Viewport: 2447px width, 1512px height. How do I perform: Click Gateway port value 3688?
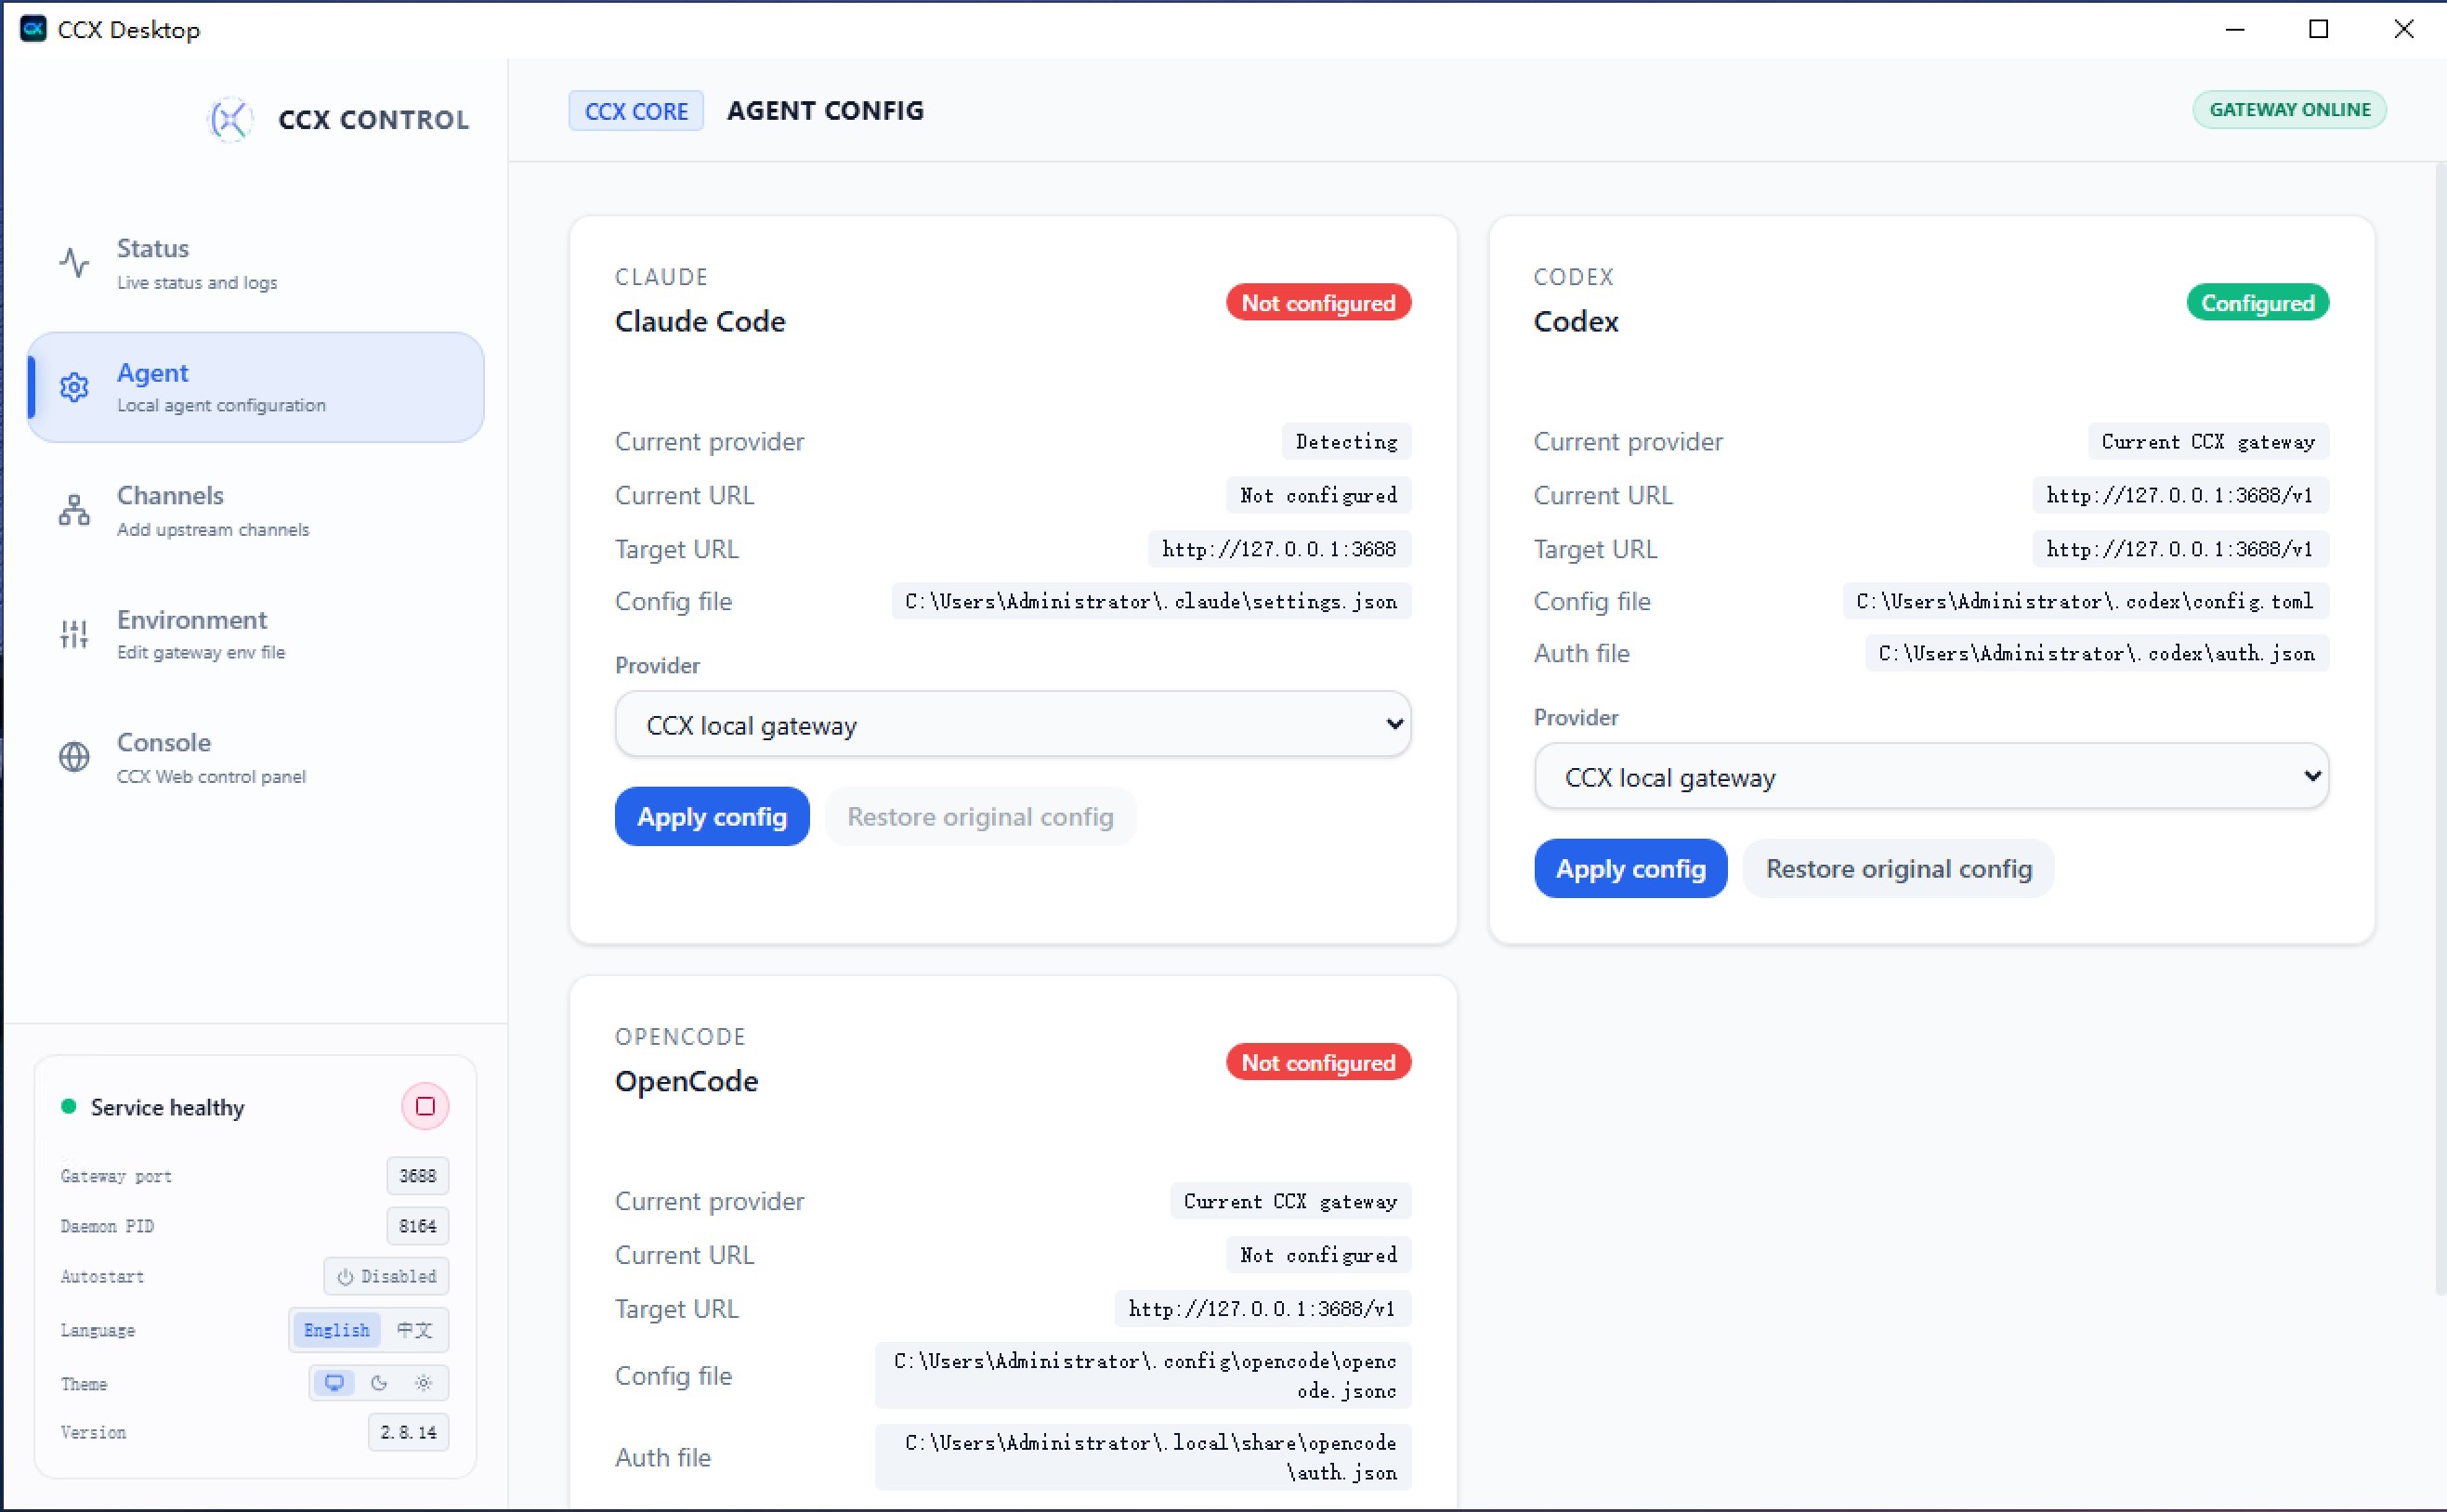[418, 1176]
